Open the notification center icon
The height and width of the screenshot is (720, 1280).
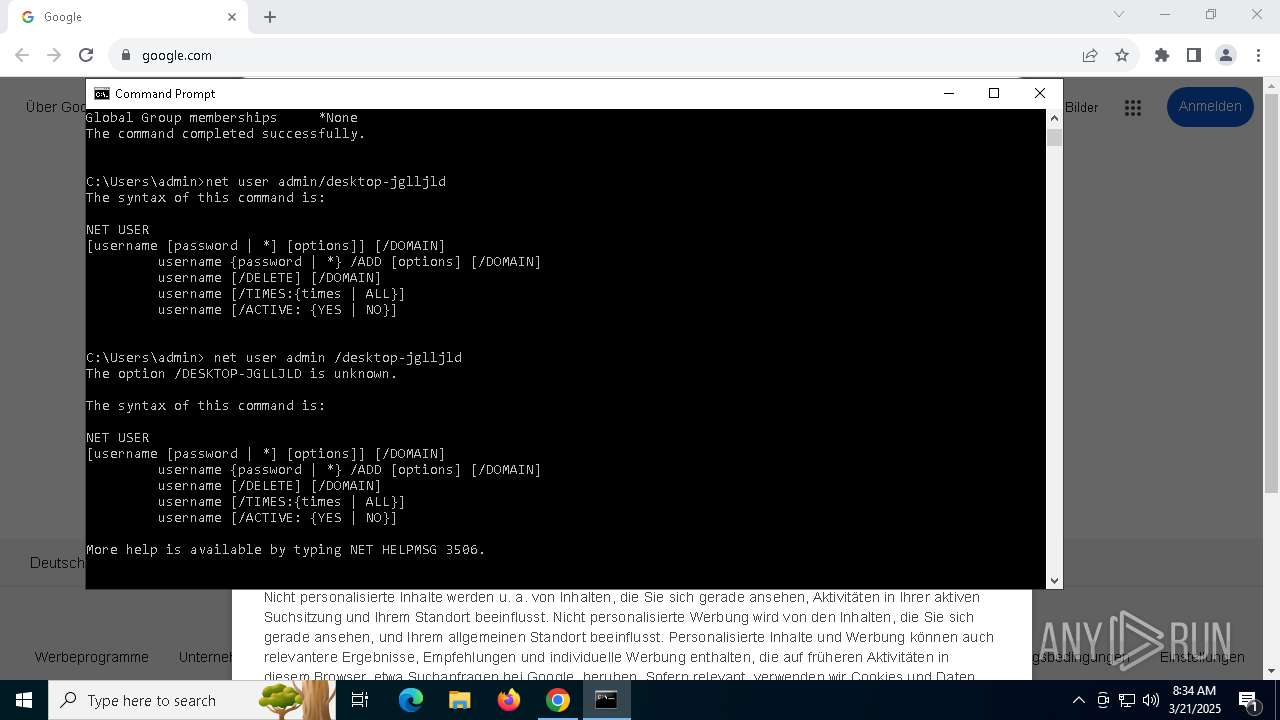click(x=1249, y=700)
